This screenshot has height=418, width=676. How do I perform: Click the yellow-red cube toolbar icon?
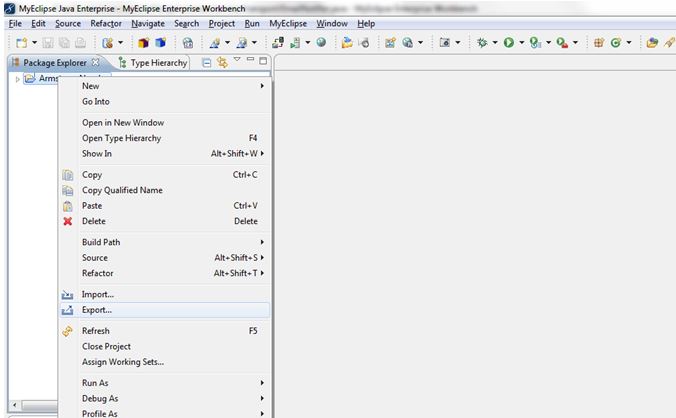coord(144,43)
